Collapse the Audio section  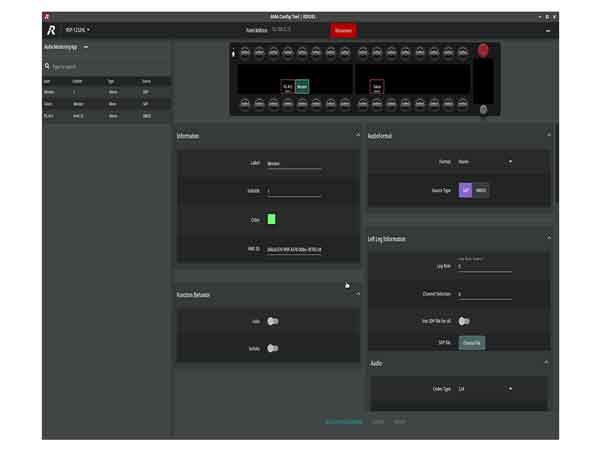(x=546, y=362)
